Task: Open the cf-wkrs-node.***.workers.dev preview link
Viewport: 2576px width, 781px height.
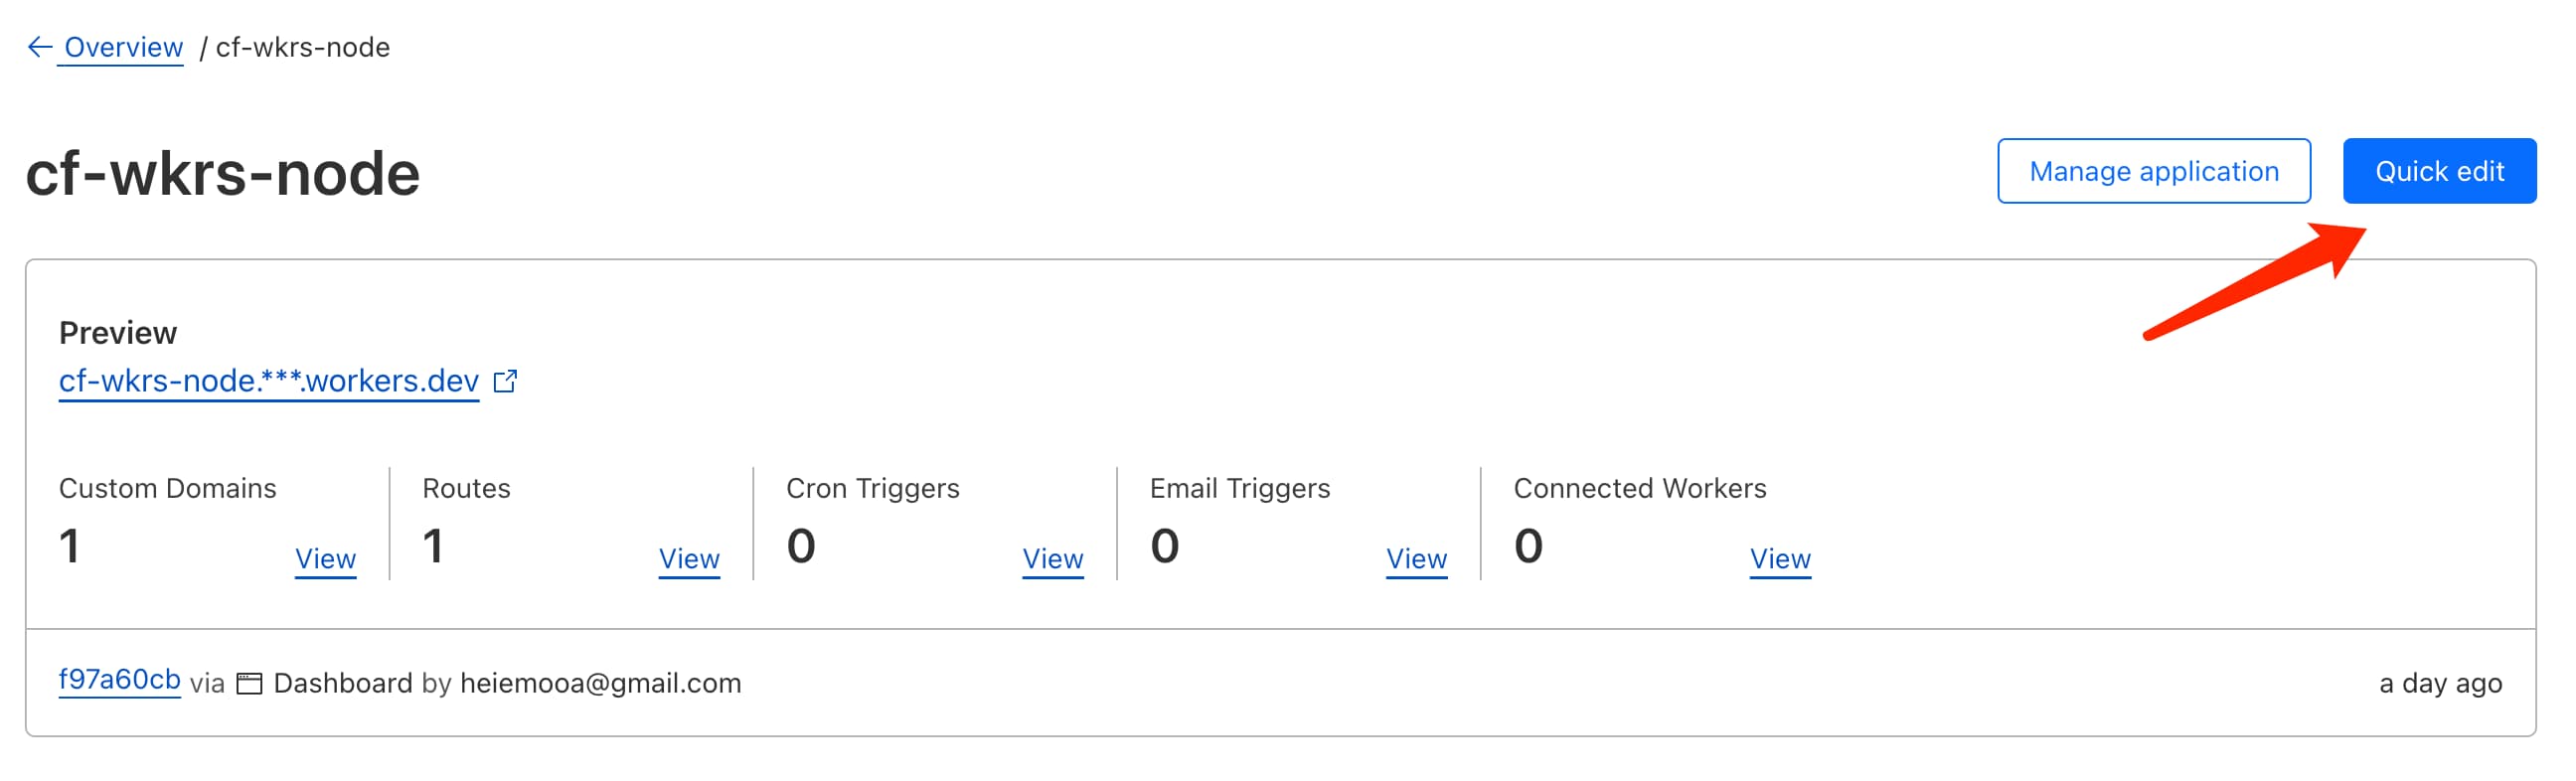Action: pyautogui.click(x=269, y=381)
